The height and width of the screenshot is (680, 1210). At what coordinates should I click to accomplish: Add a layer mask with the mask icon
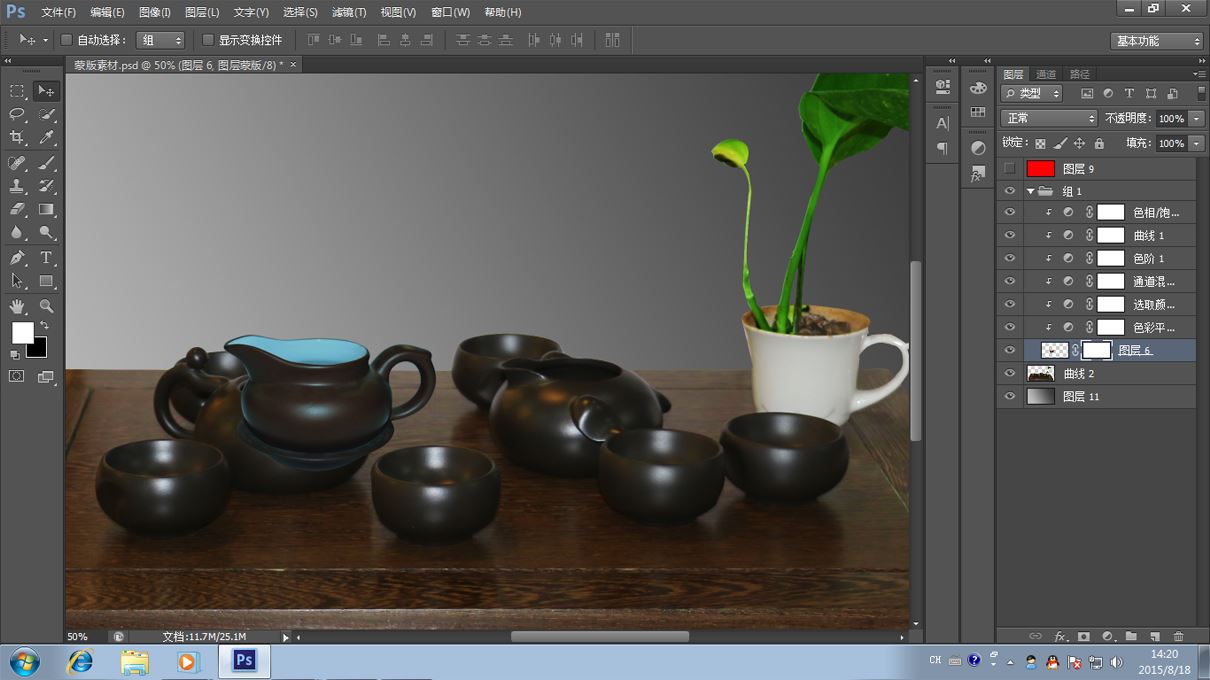[x=1083, y=636]
